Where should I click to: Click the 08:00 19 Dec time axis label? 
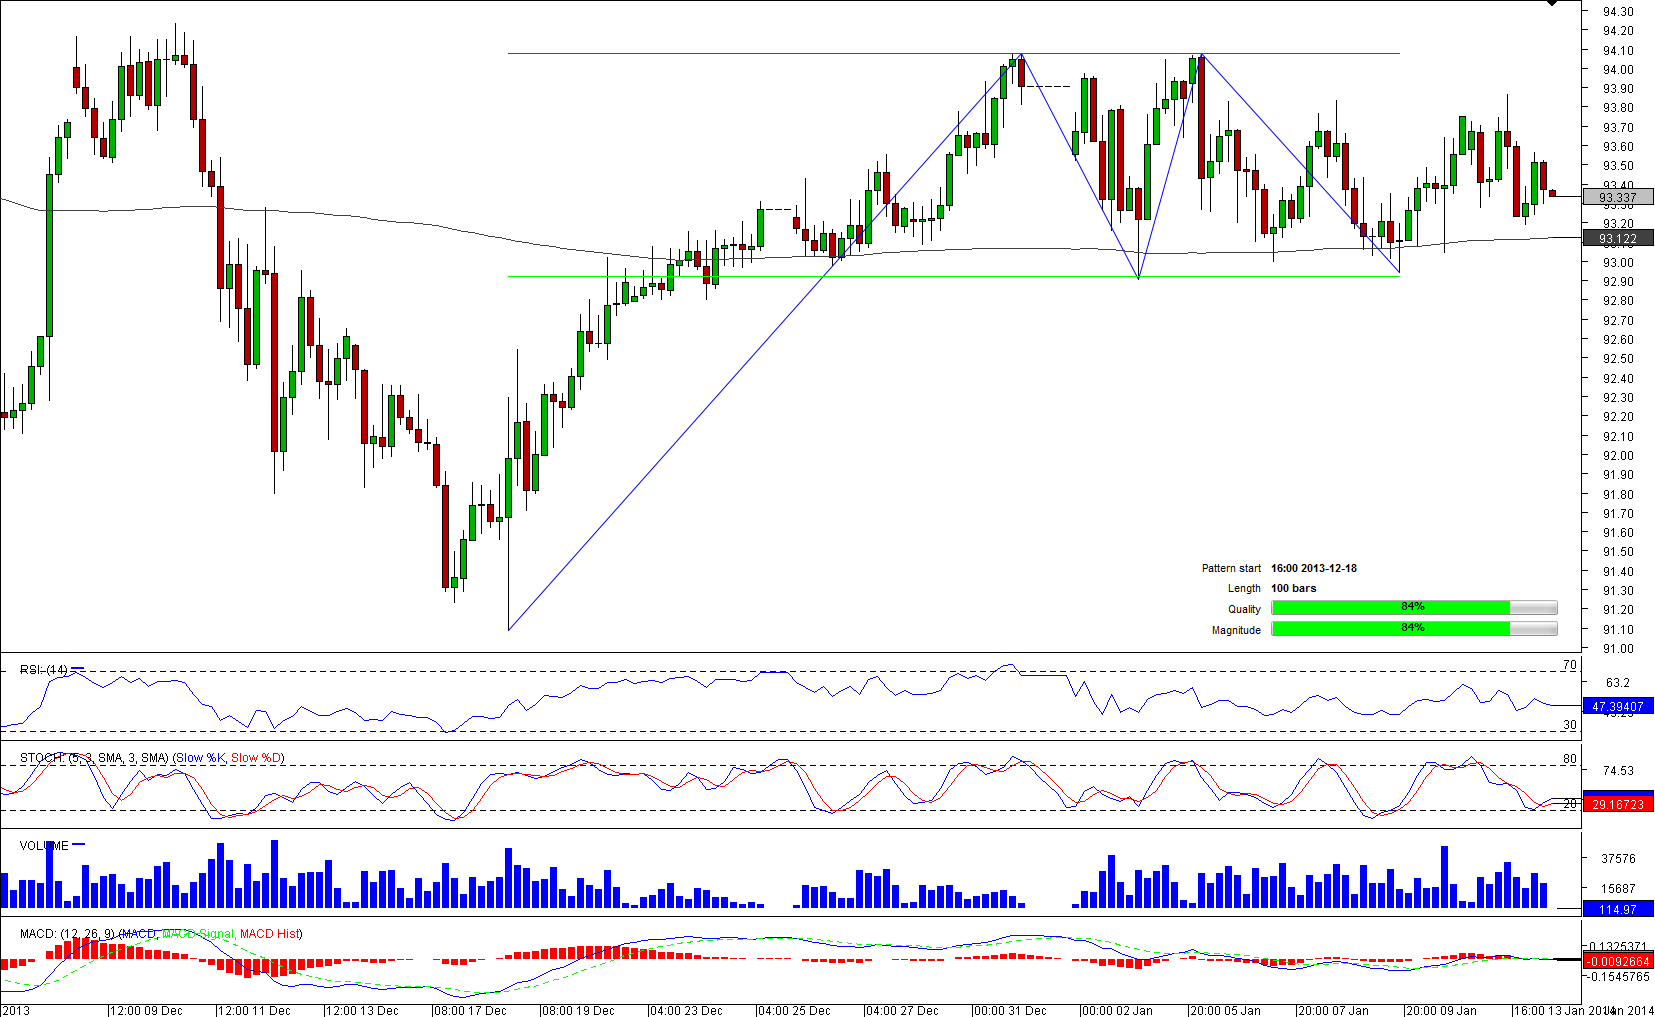click(x=578, y=1010)
